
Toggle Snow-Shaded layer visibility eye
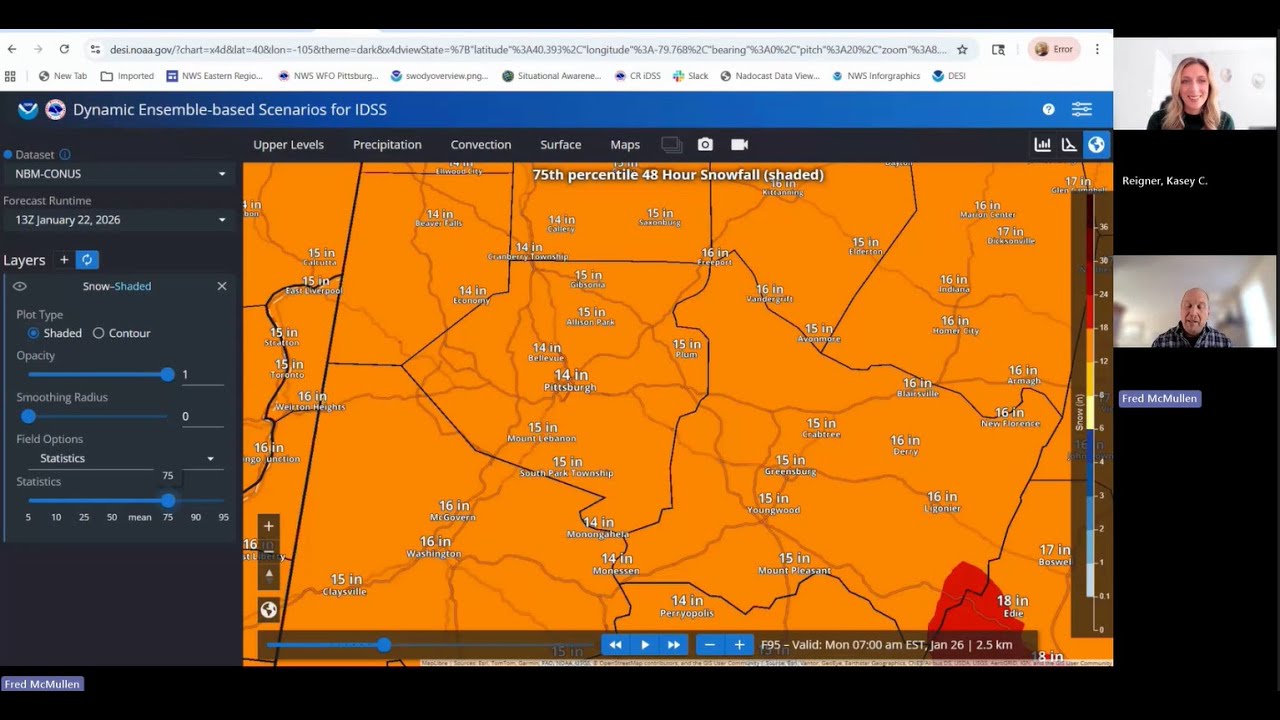click(x=20, y=286)
